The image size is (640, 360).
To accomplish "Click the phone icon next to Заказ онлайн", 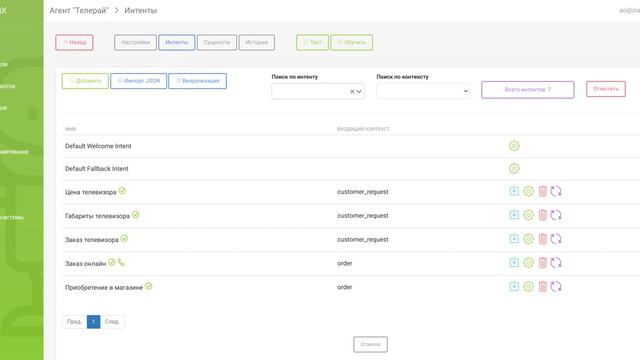I will click(x=121, y=262).
